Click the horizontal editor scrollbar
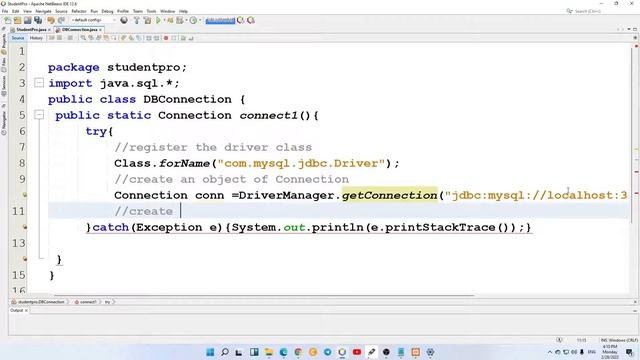The width and height of the screenshot is (640, 360). [263, 295]
